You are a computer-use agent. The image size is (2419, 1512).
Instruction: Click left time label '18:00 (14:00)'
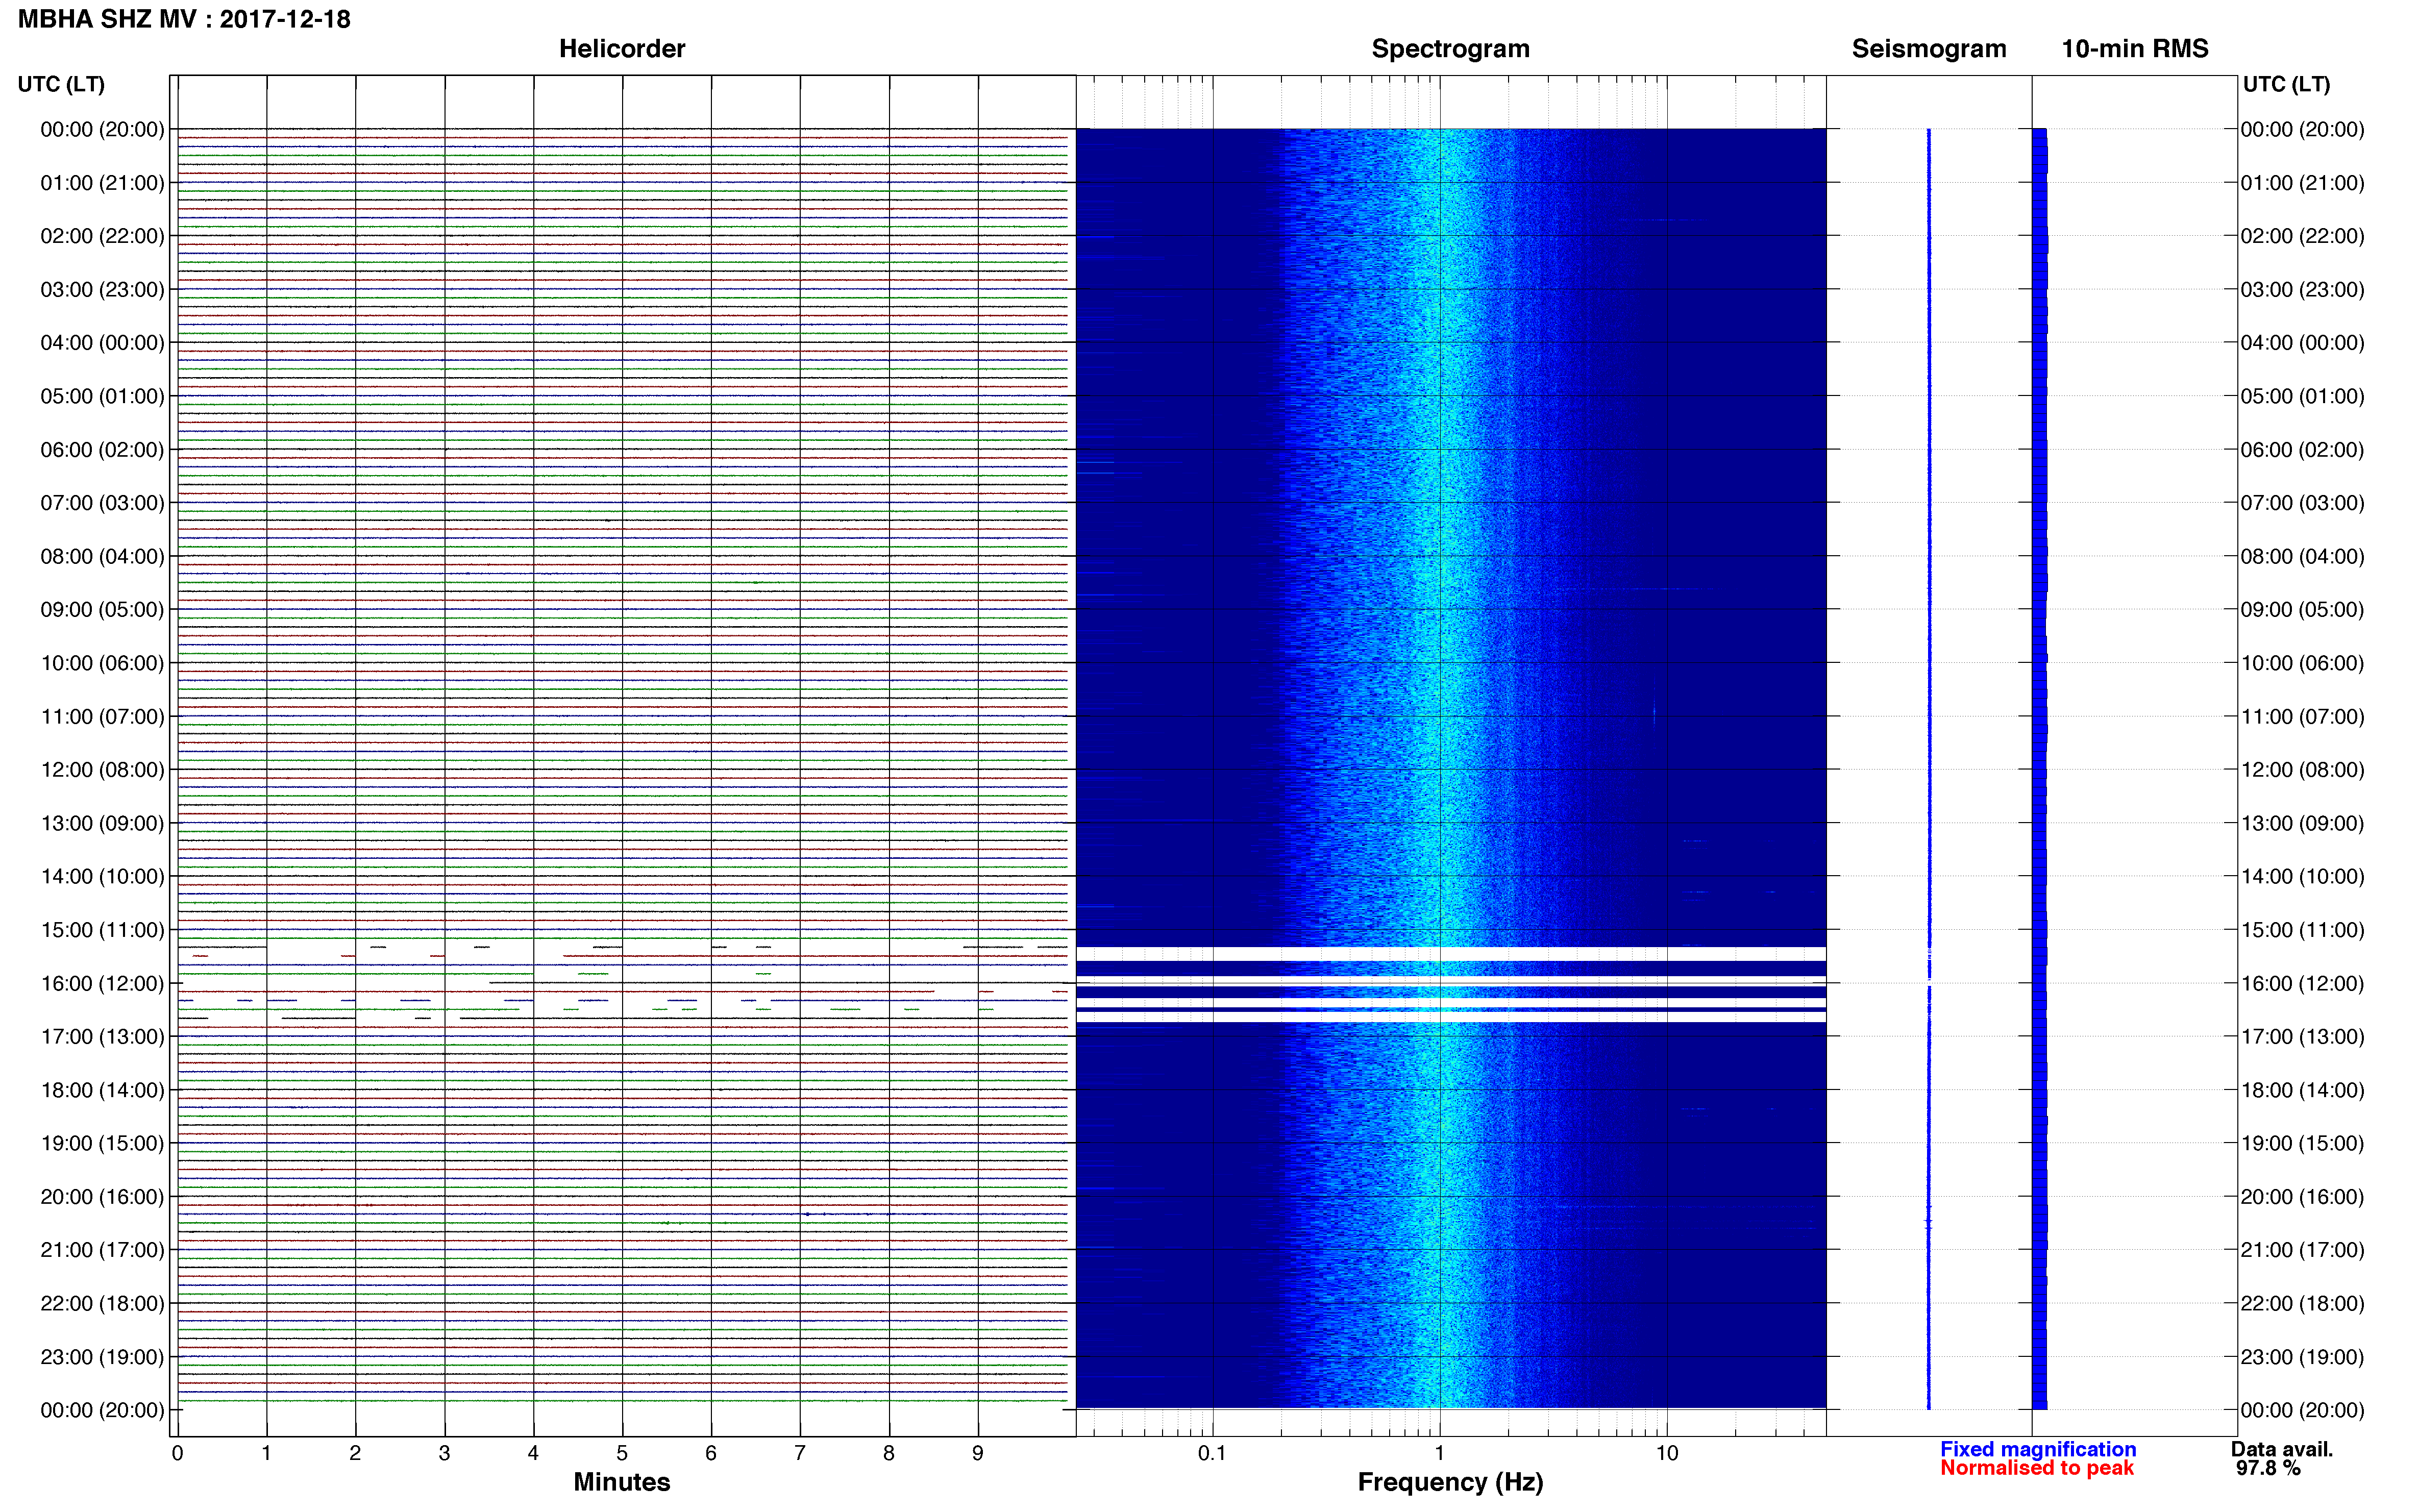(102, 1090)
